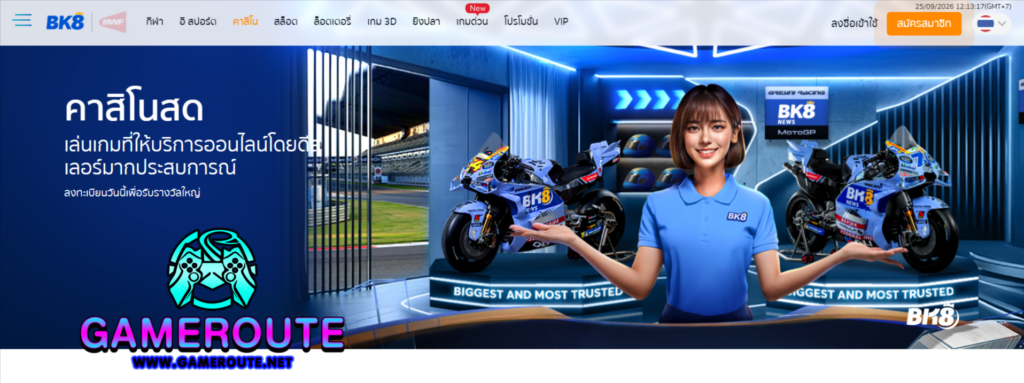1024x383 pixels.
Task: Click the BK8 News MotoGP sign
Action: tap(796, 112)
